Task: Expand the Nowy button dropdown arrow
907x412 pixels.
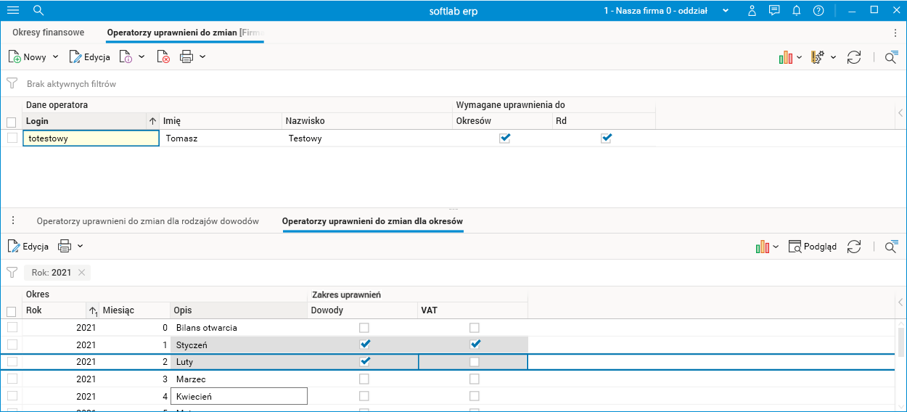Action: coord(55,57)
